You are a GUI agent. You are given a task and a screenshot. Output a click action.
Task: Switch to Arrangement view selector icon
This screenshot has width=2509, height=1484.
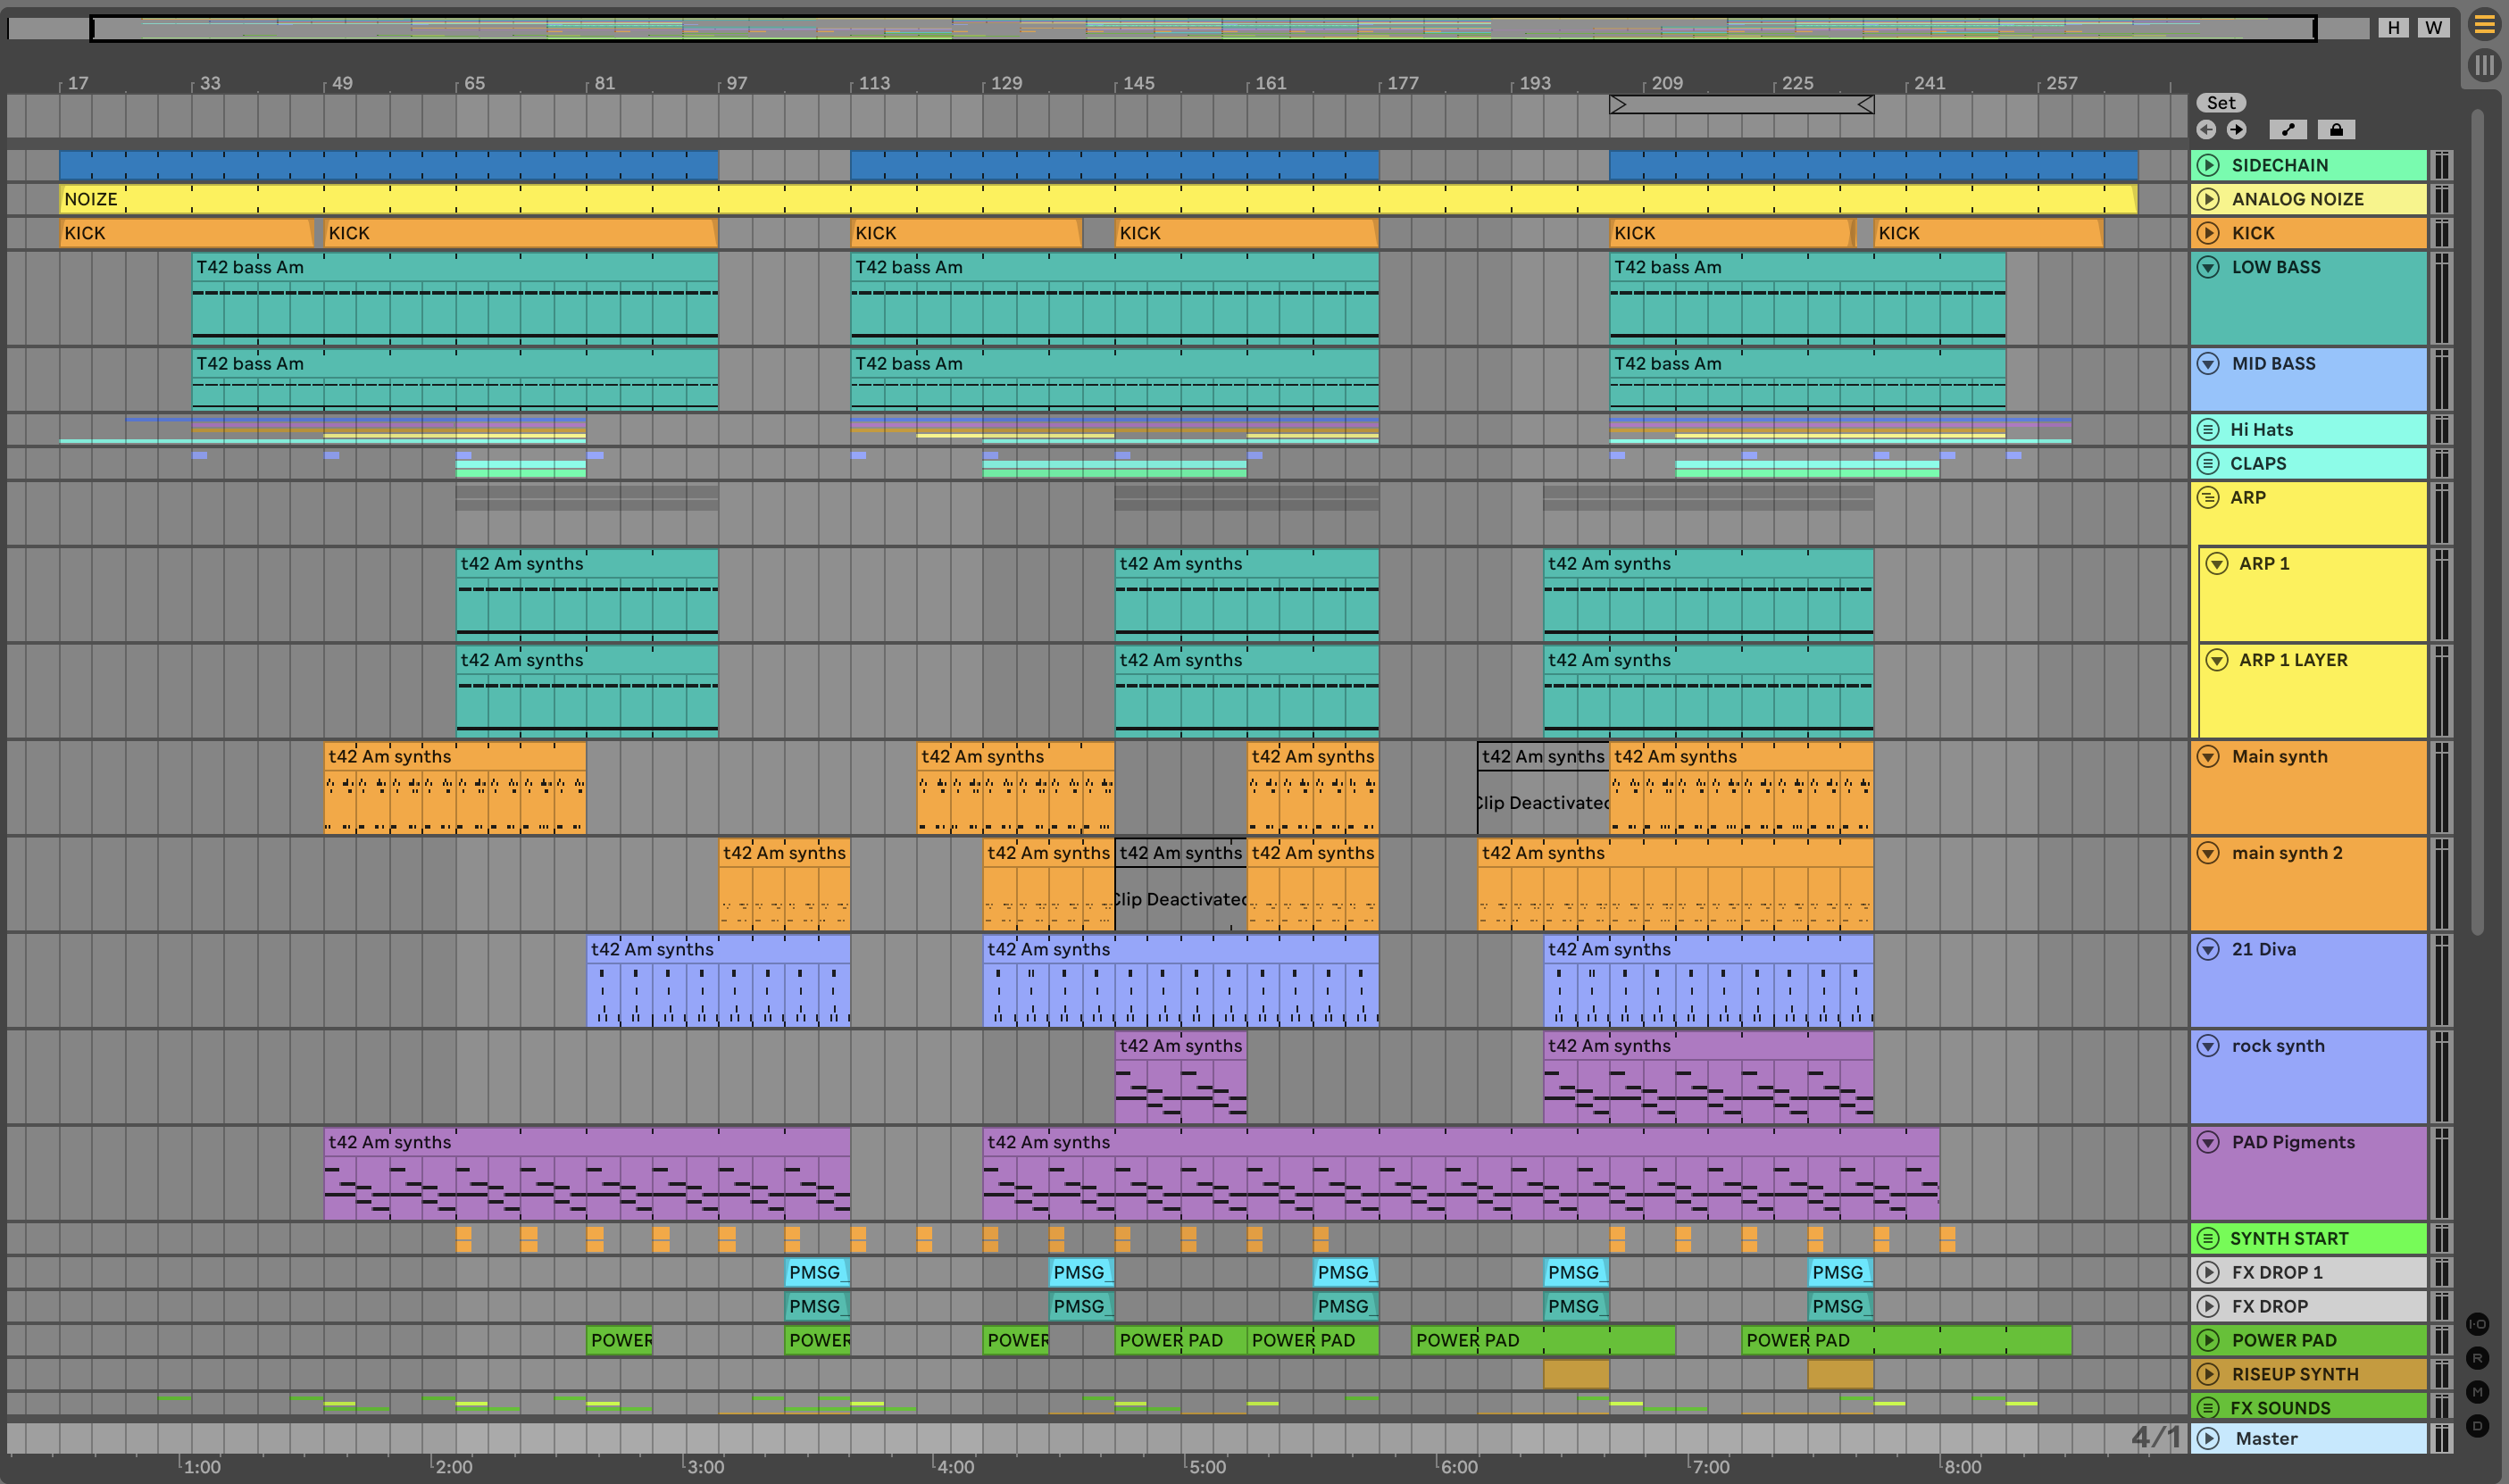(2483, 24)
